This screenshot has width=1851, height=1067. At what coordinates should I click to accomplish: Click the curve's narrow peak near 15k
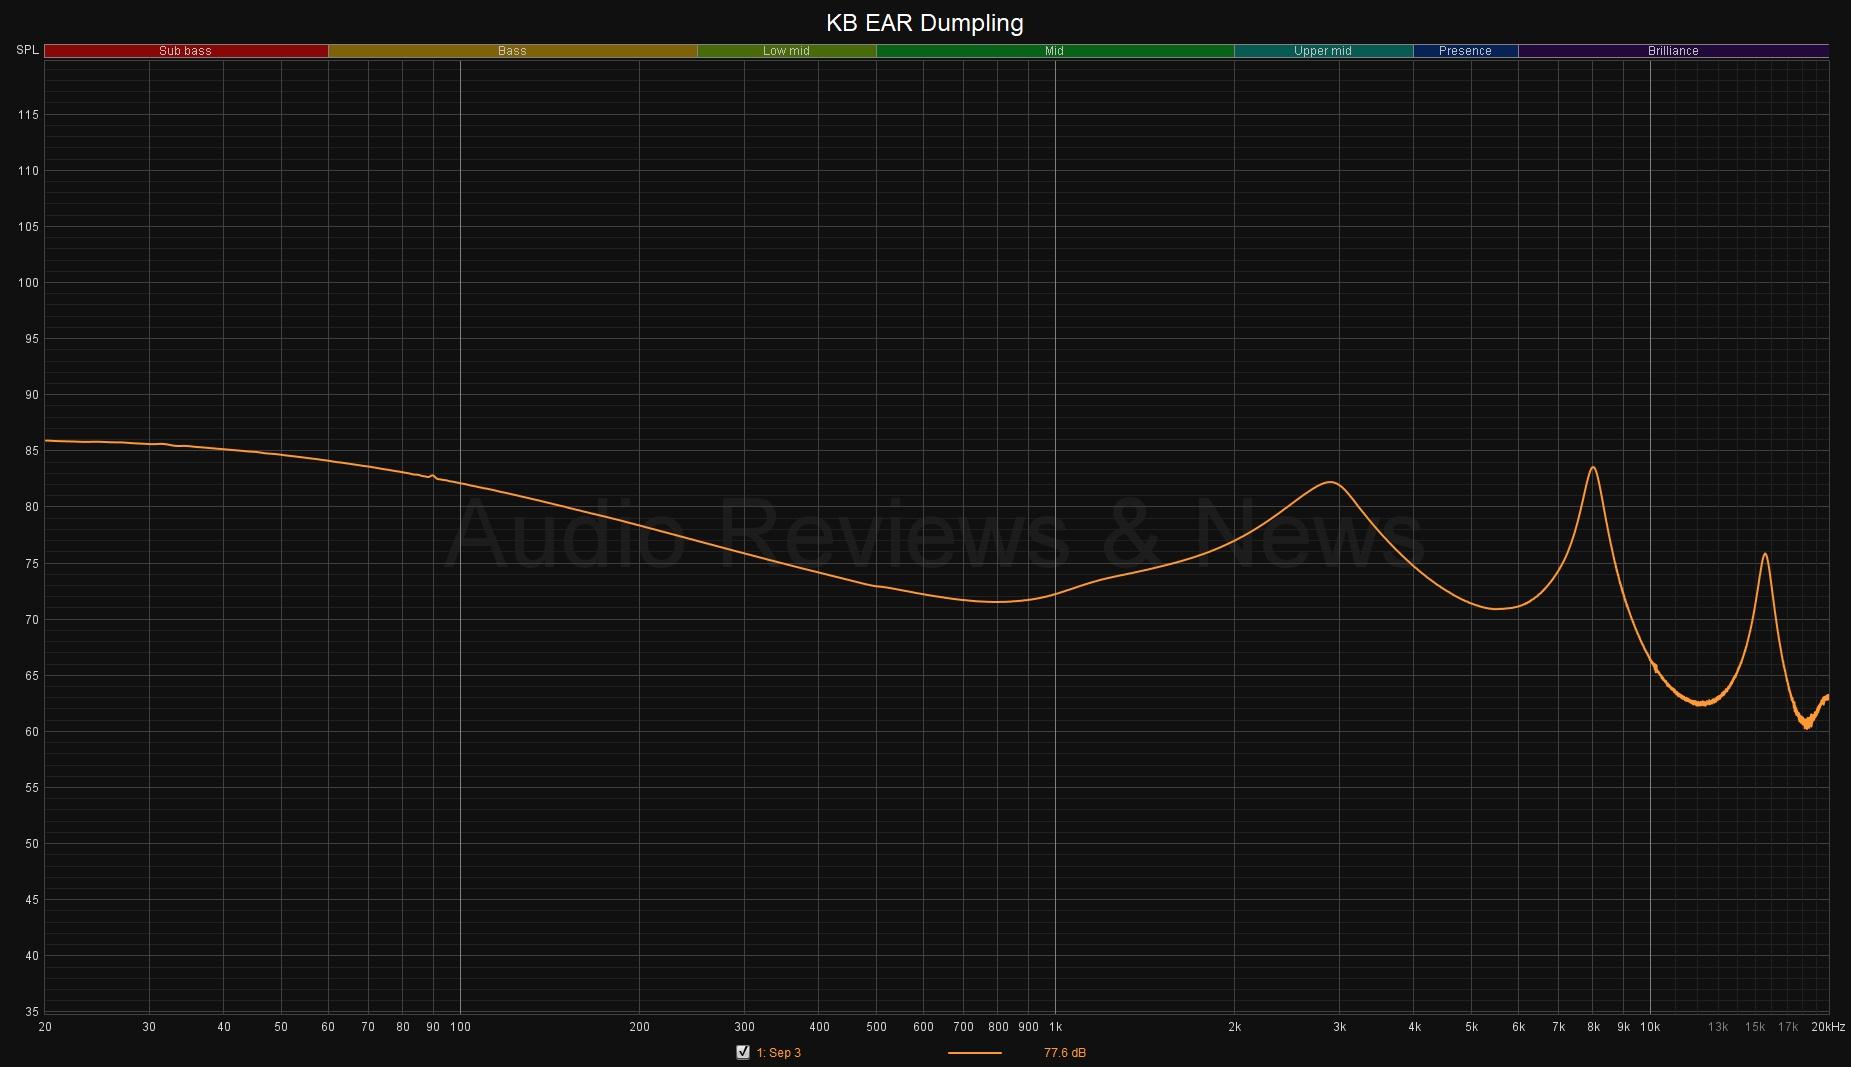coord(1765,554)
